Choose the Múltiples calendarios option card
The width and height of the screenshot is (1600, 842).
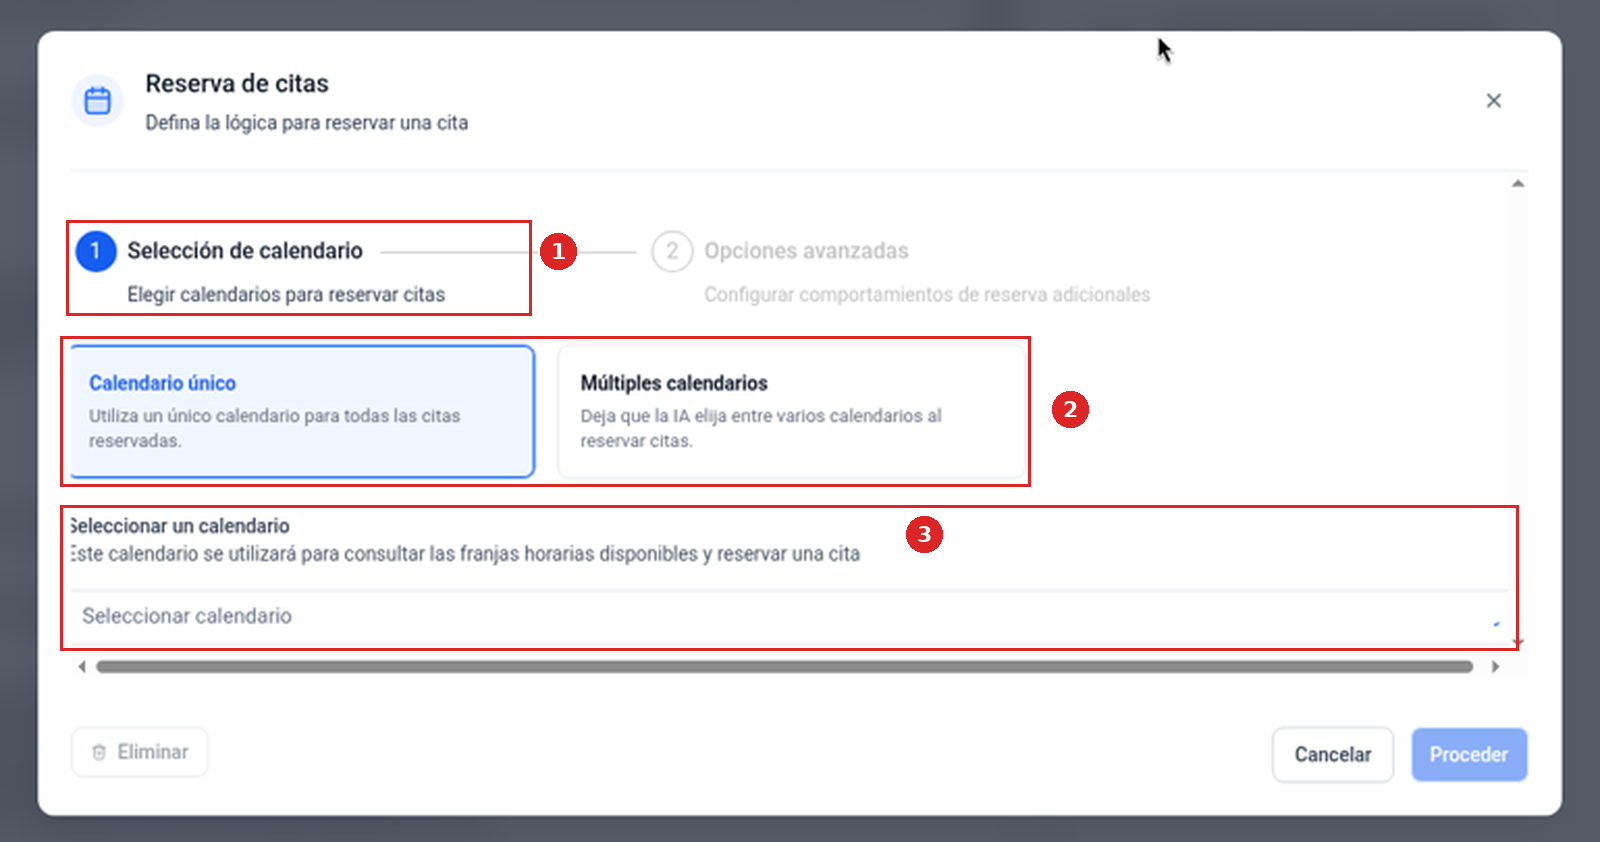791,411
